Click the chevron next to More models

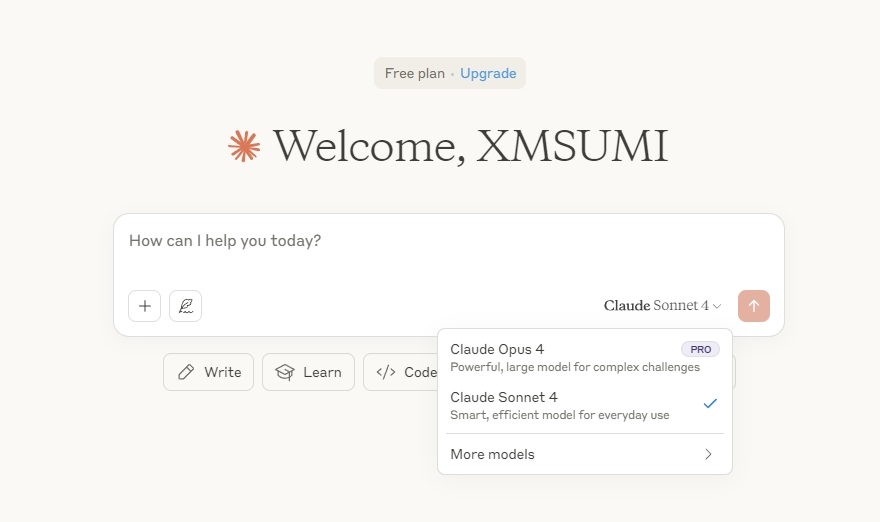(x=708, y=454)
